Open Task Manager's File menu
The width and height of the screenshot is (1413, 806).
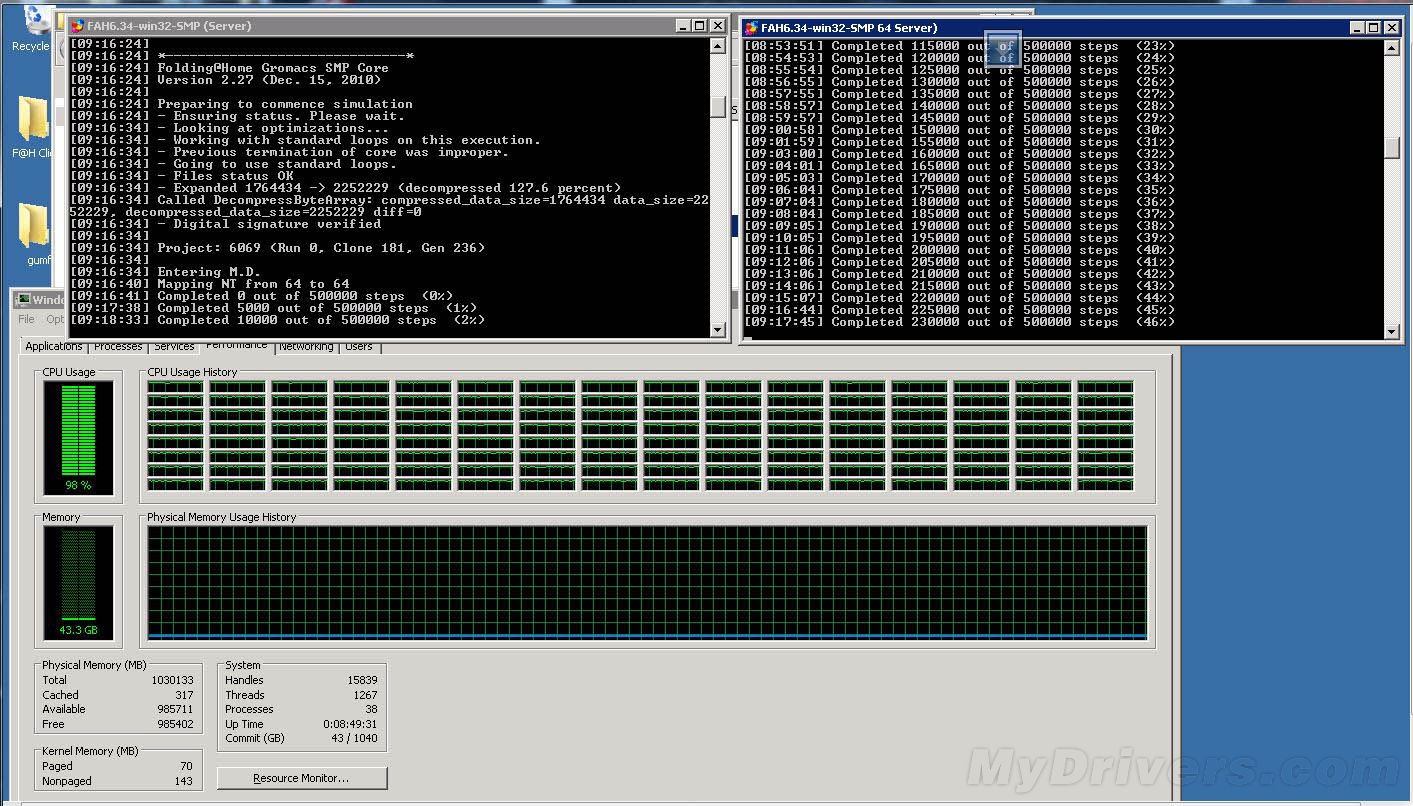(26, 320)
